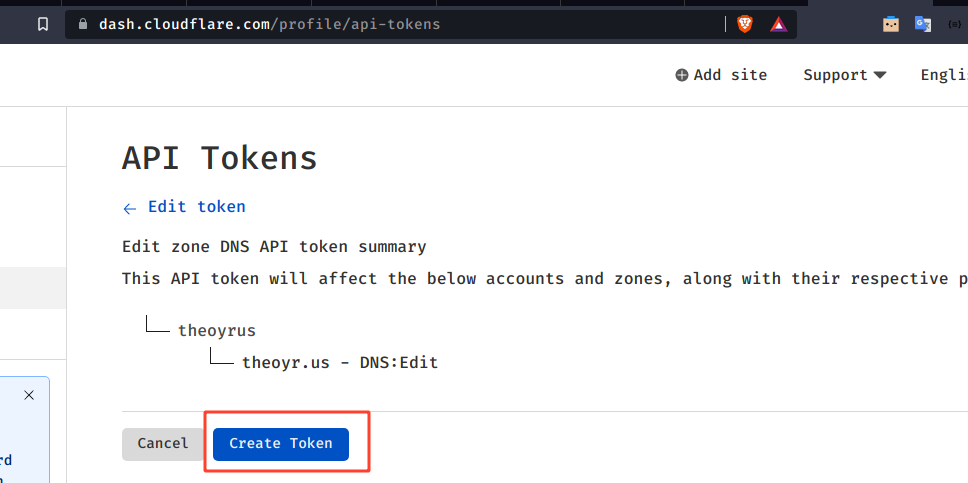This screenshot has width=968, height=483.
Task: Click the back arrow before Edit token
Action: (x=129, y=208)
